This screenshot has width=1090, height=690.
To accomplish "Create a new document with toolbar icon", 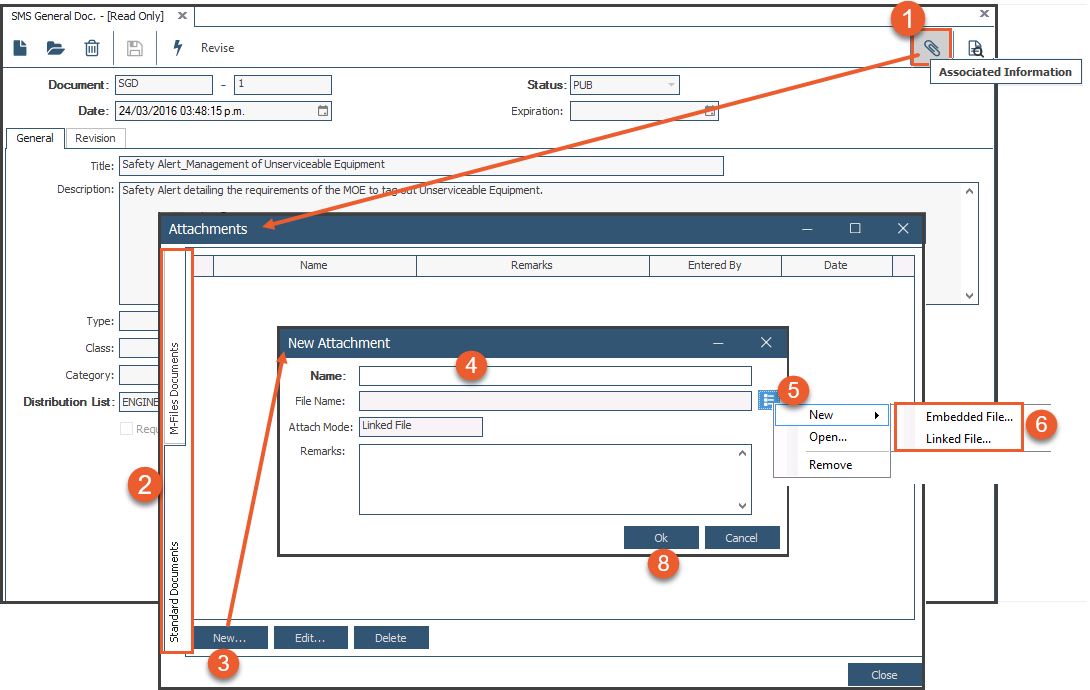I will coord(20,48).
